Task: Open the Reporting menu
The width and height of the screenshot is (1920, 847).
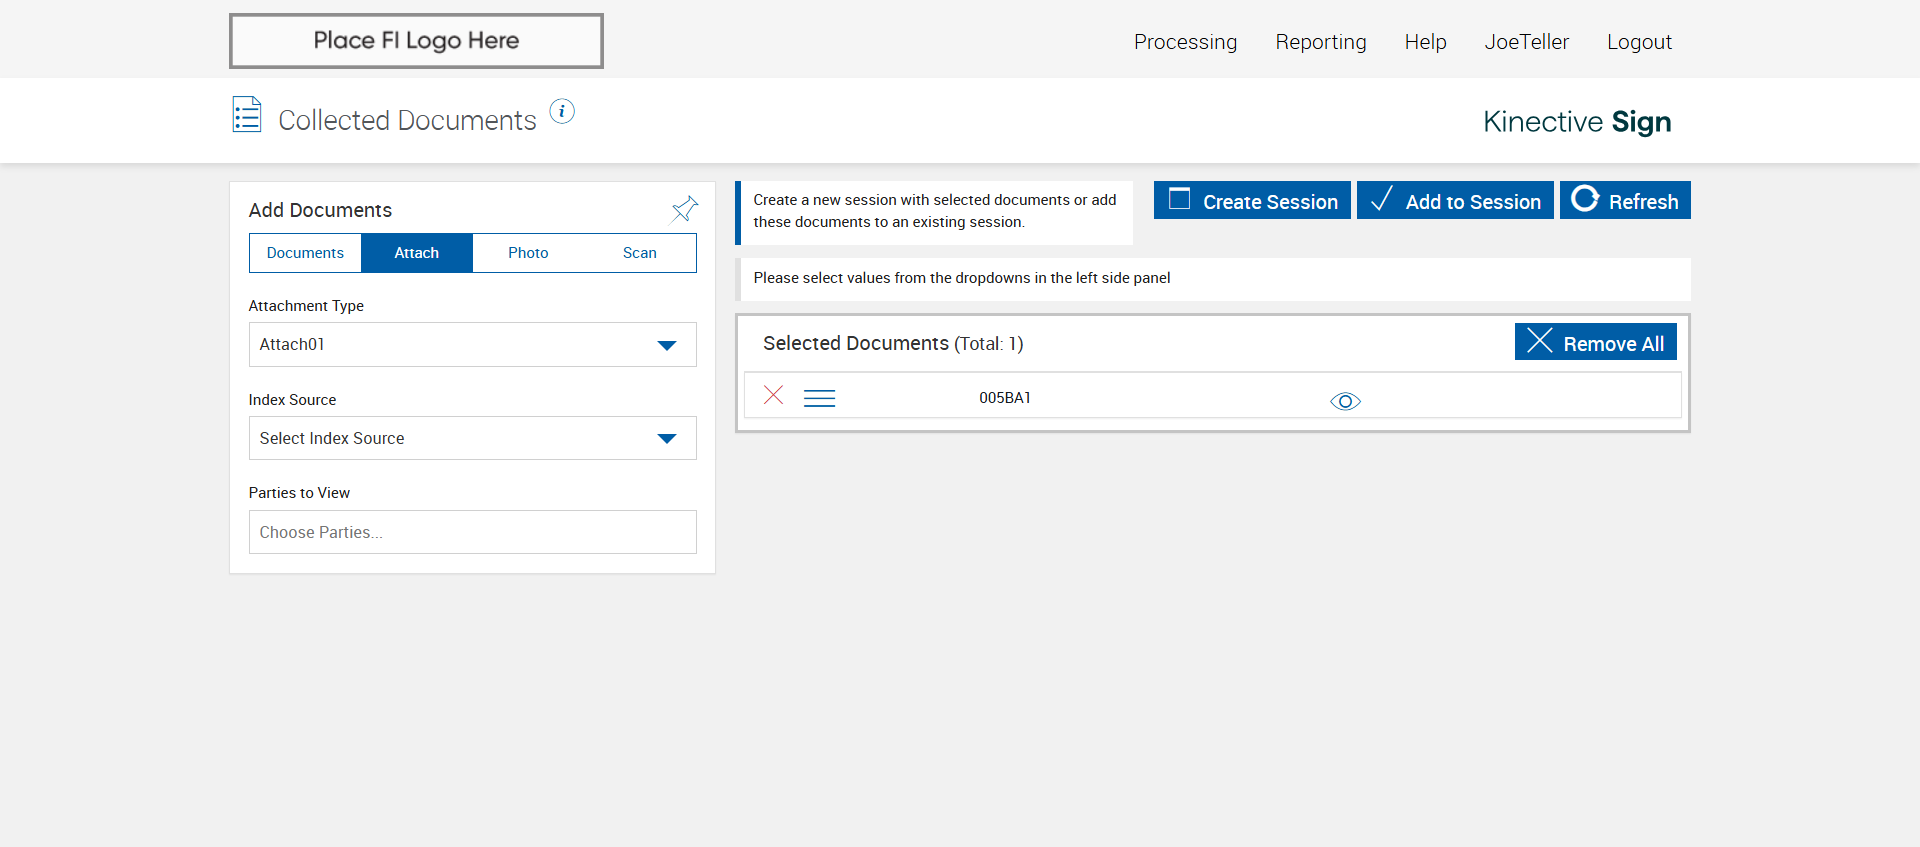Action: pos(1320,42)
